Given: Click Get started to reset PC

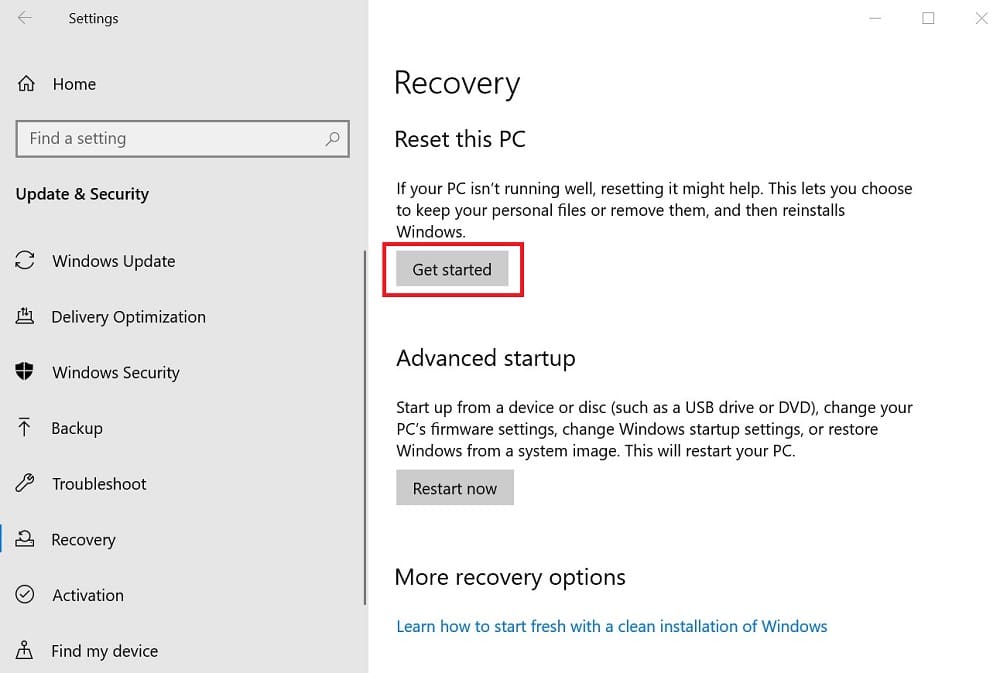Looking at the screenshot, I should tap(452, 269).
